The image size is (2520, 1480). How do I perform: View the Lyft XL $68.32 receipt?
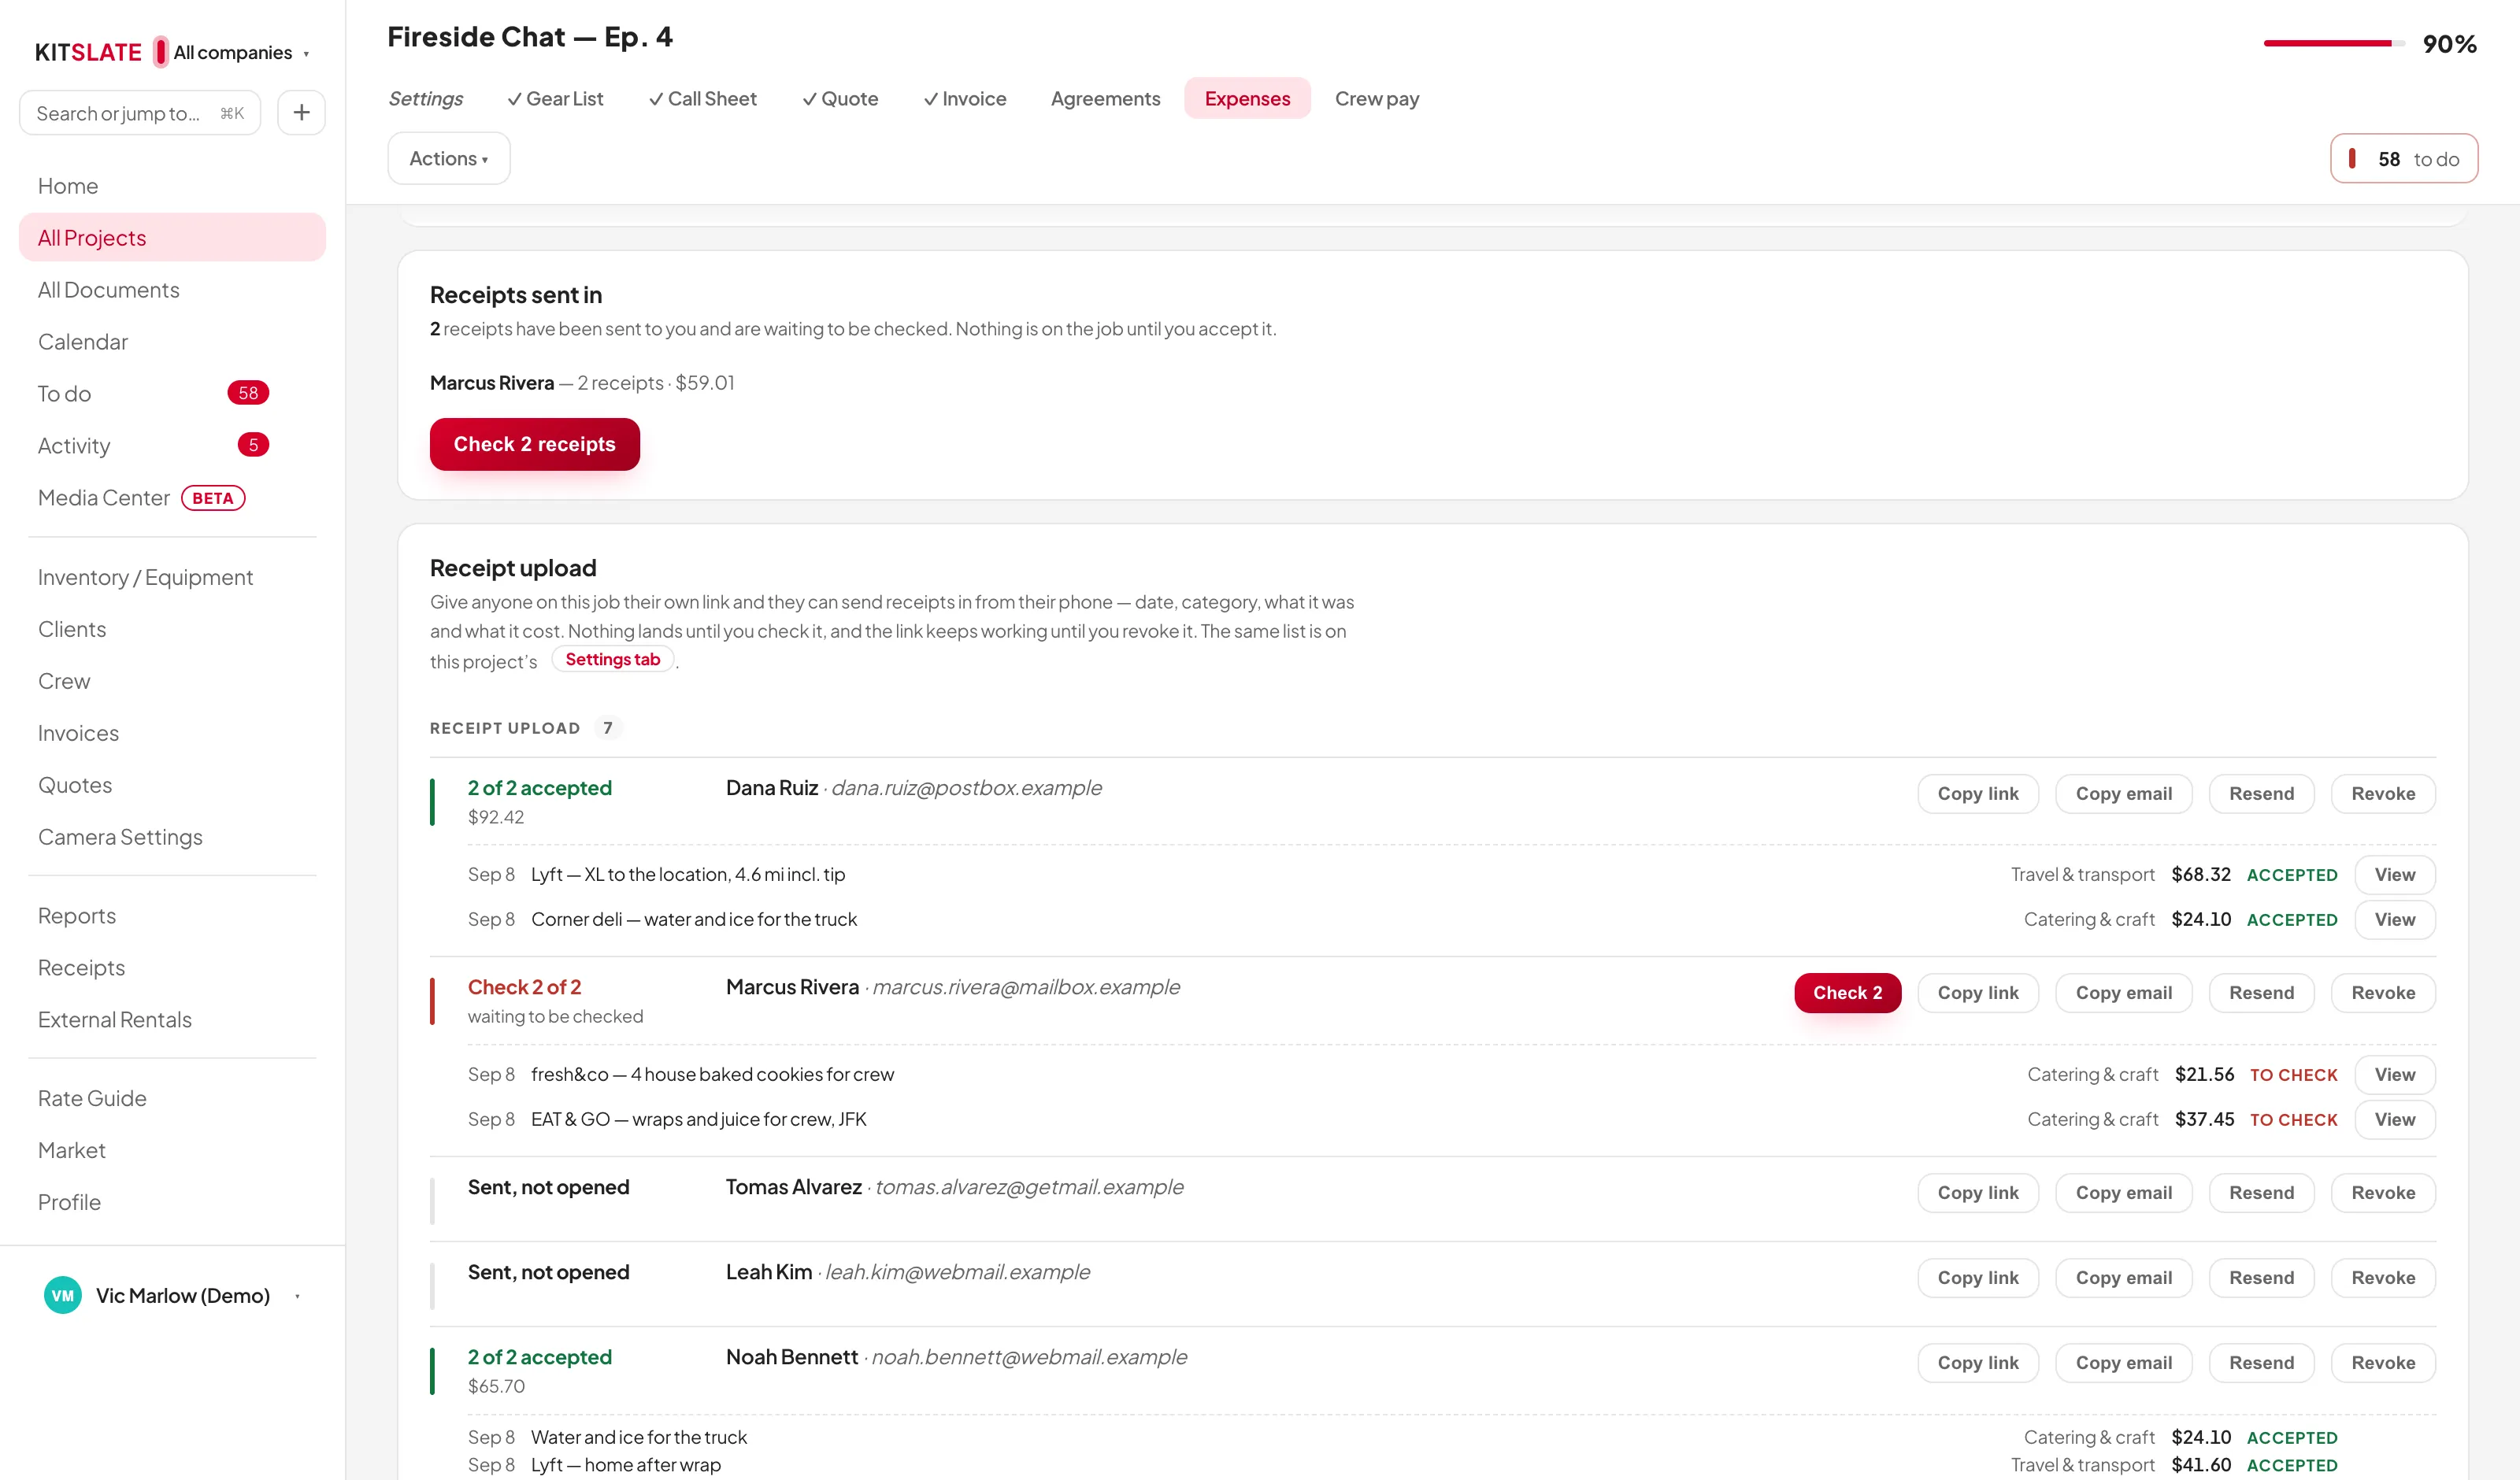click(x=2394, y=874)
